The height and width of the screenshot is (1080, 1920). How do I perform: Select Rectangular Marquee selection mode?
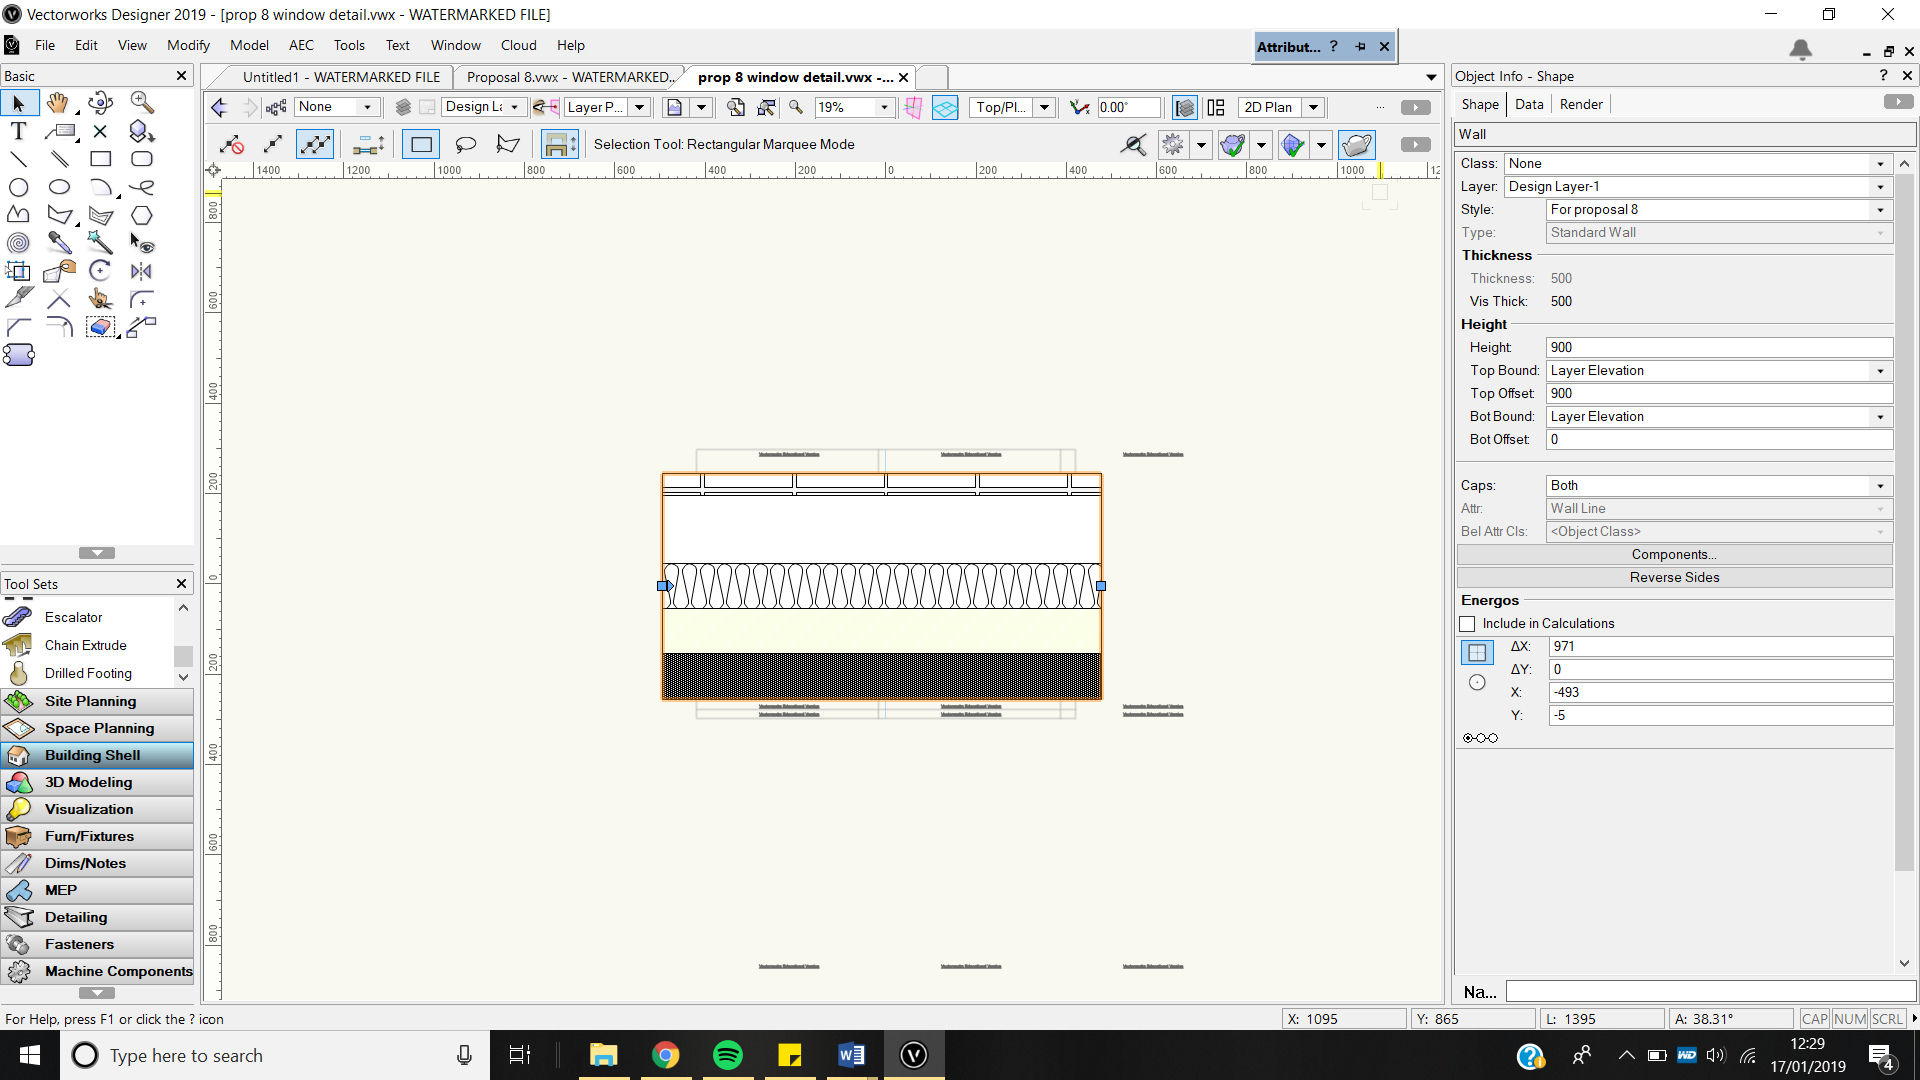pyautogui.click(x=420, y=144)
